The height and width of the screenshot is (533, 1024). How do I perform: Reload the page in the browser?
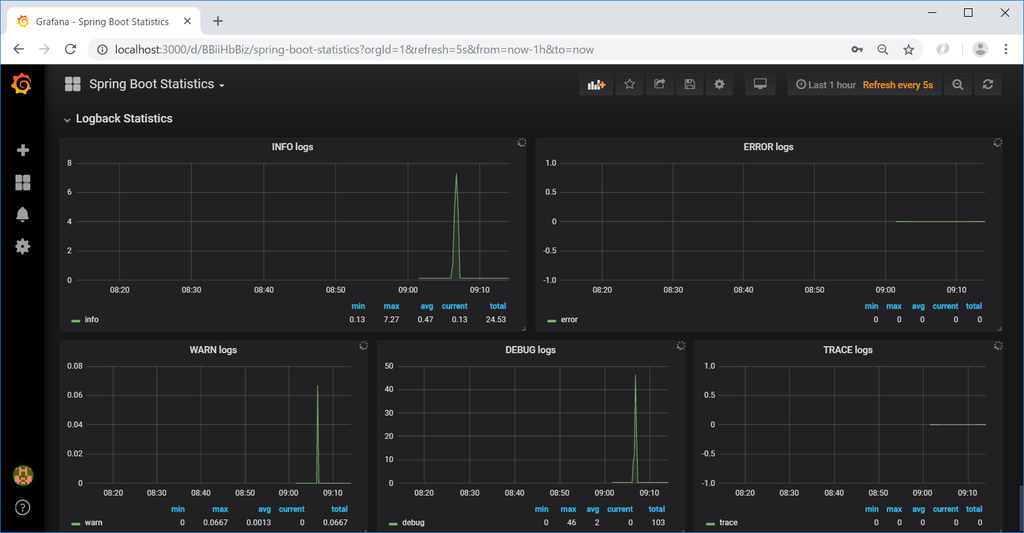click(71, 49)
